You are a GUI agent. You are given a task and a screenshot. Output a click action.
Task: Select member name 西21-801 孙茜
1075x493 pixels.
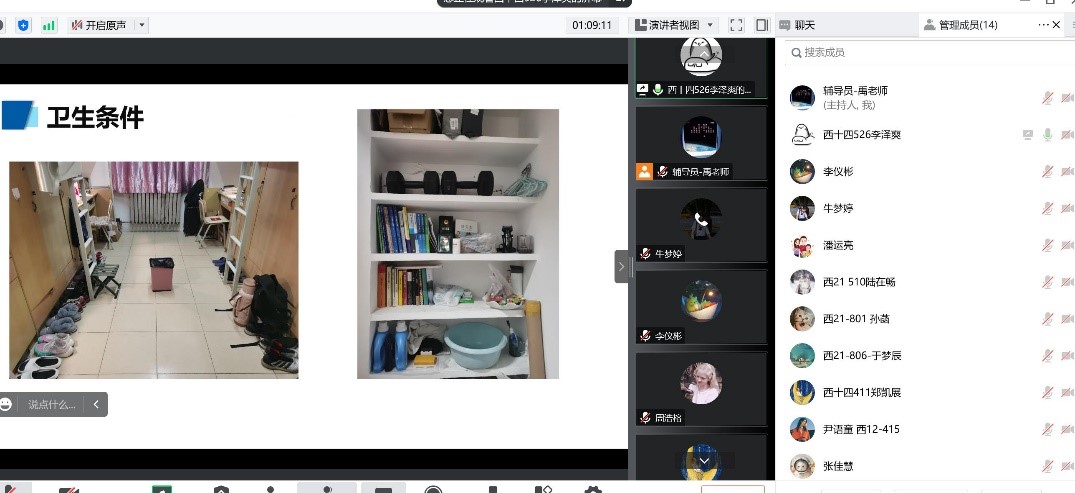tap(856, 319)
